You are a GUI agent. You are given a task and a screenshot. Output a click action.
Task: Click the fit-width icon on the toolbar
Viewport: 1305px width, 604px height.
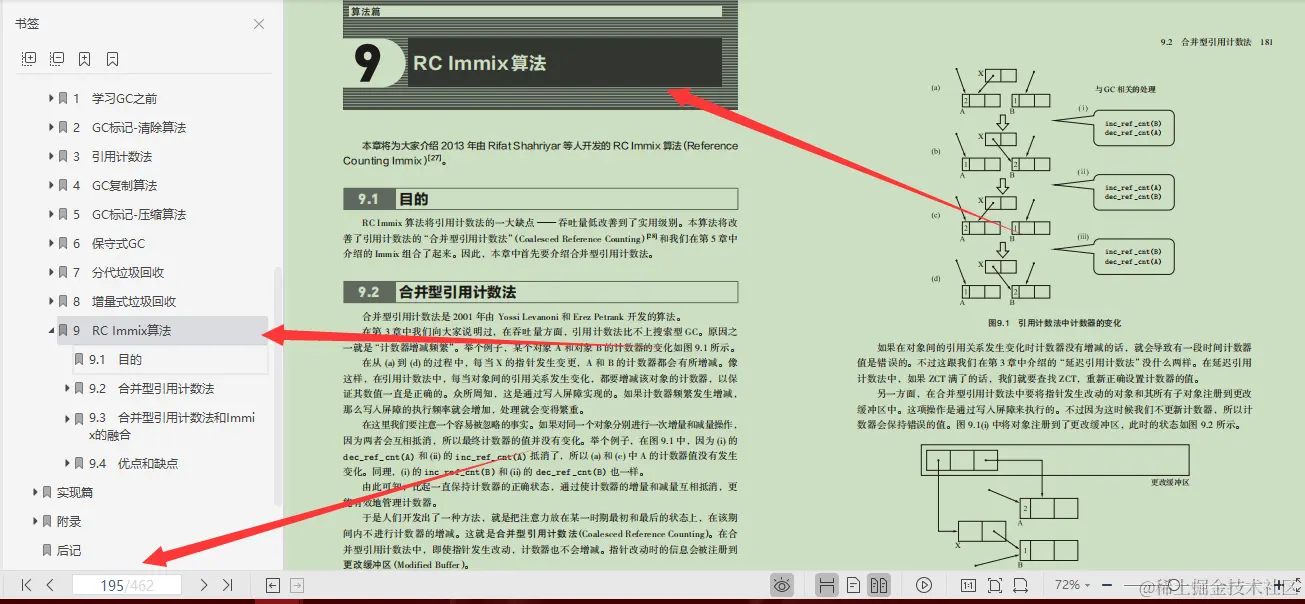[x=1022, y=585]
